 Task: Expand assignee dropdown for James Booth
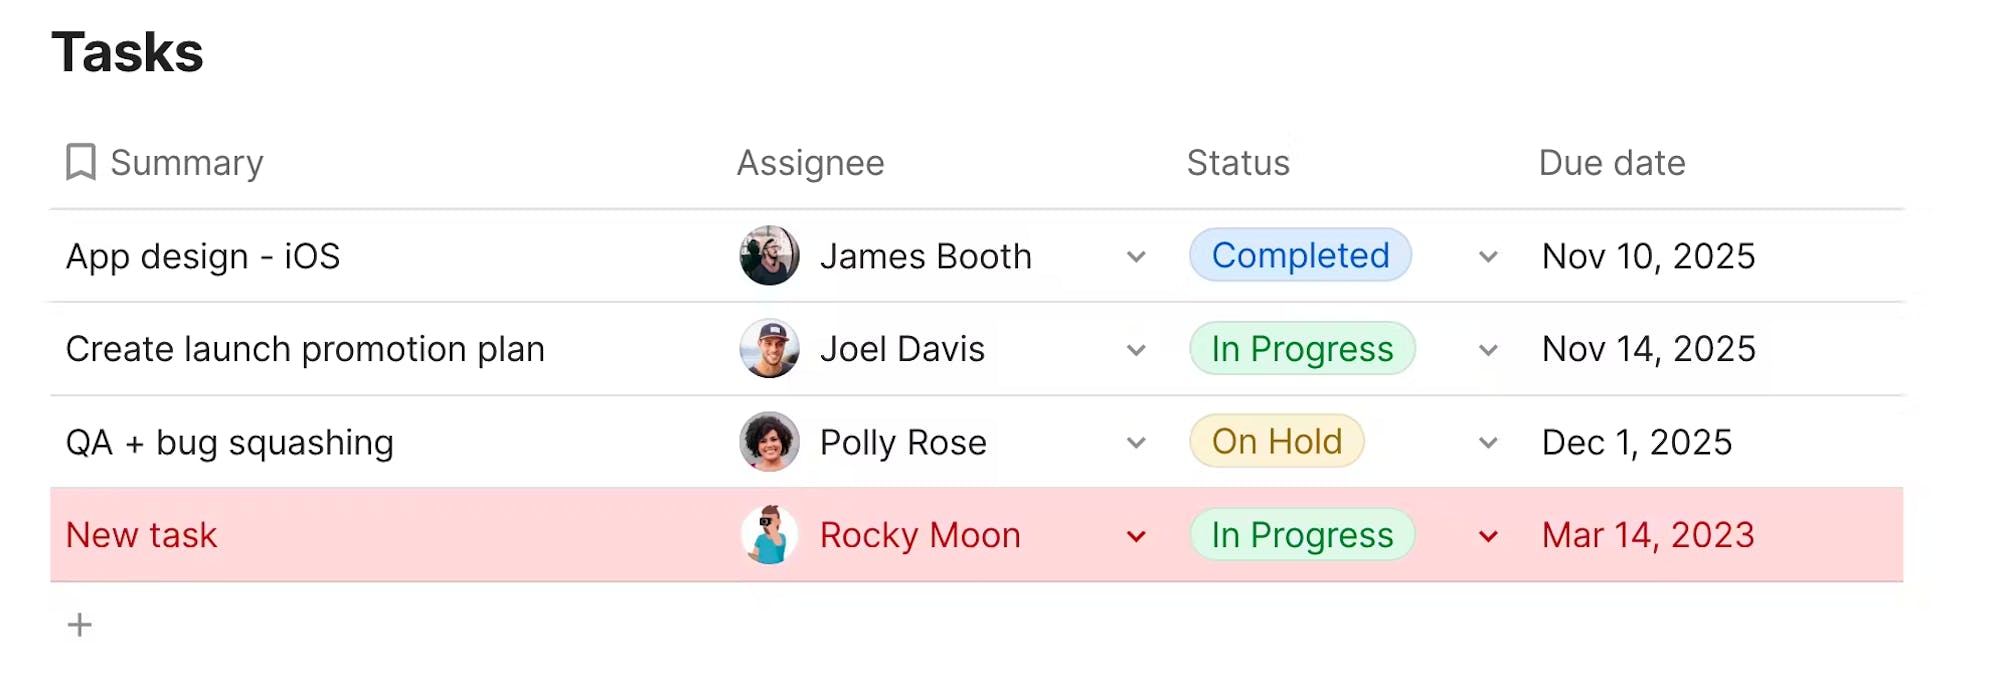(1136, 257)
